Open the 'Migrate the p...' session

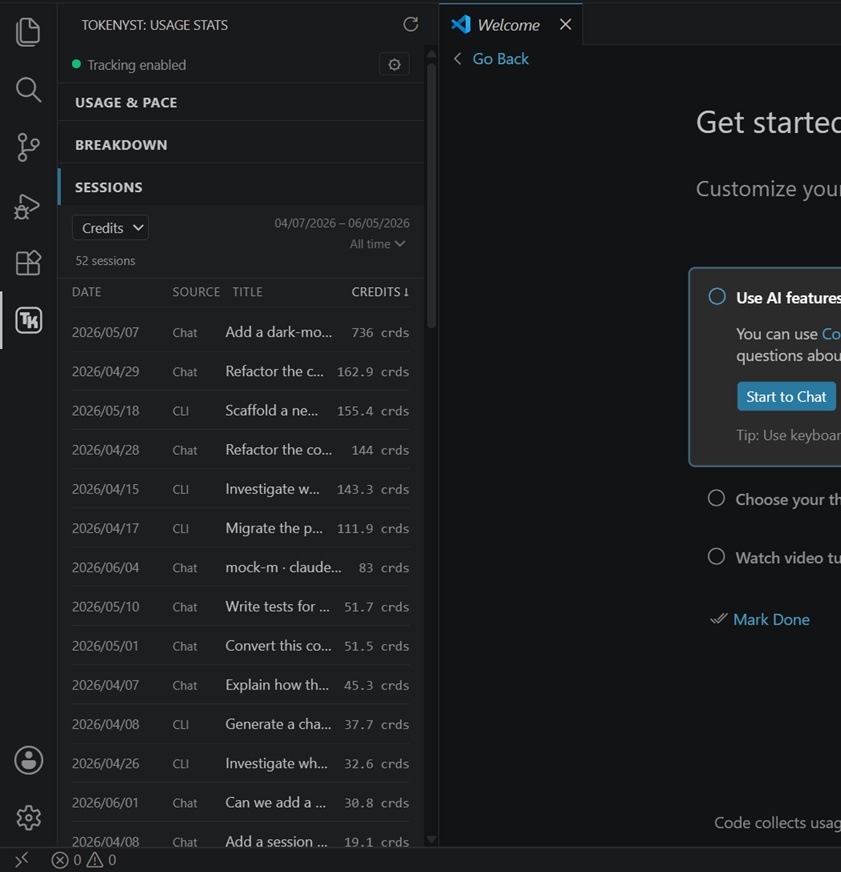240,528
